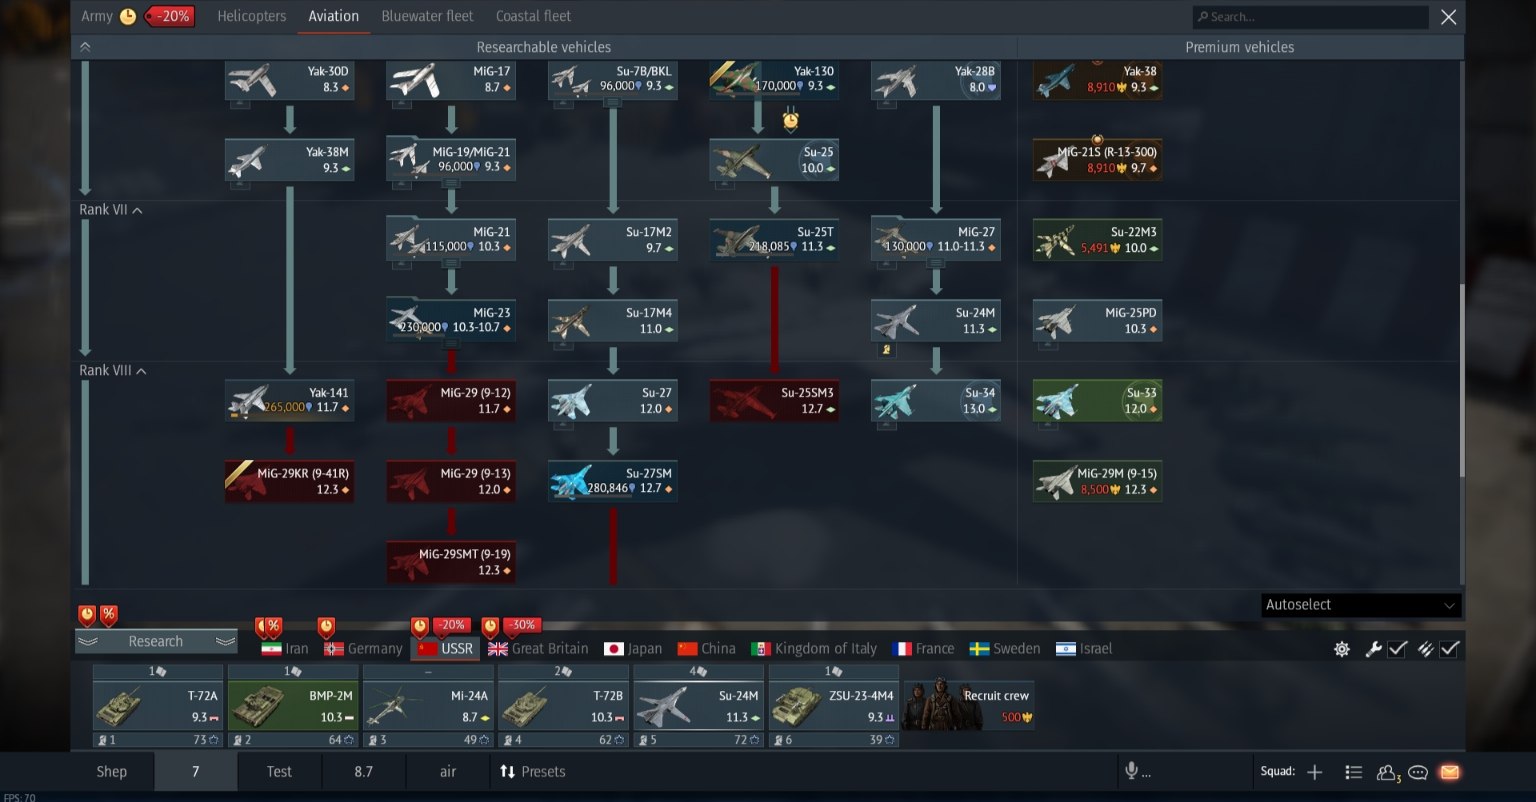The image size is (1536, 802).
Task: Collapse the Rank VIII section
Action: coord(113,371)
